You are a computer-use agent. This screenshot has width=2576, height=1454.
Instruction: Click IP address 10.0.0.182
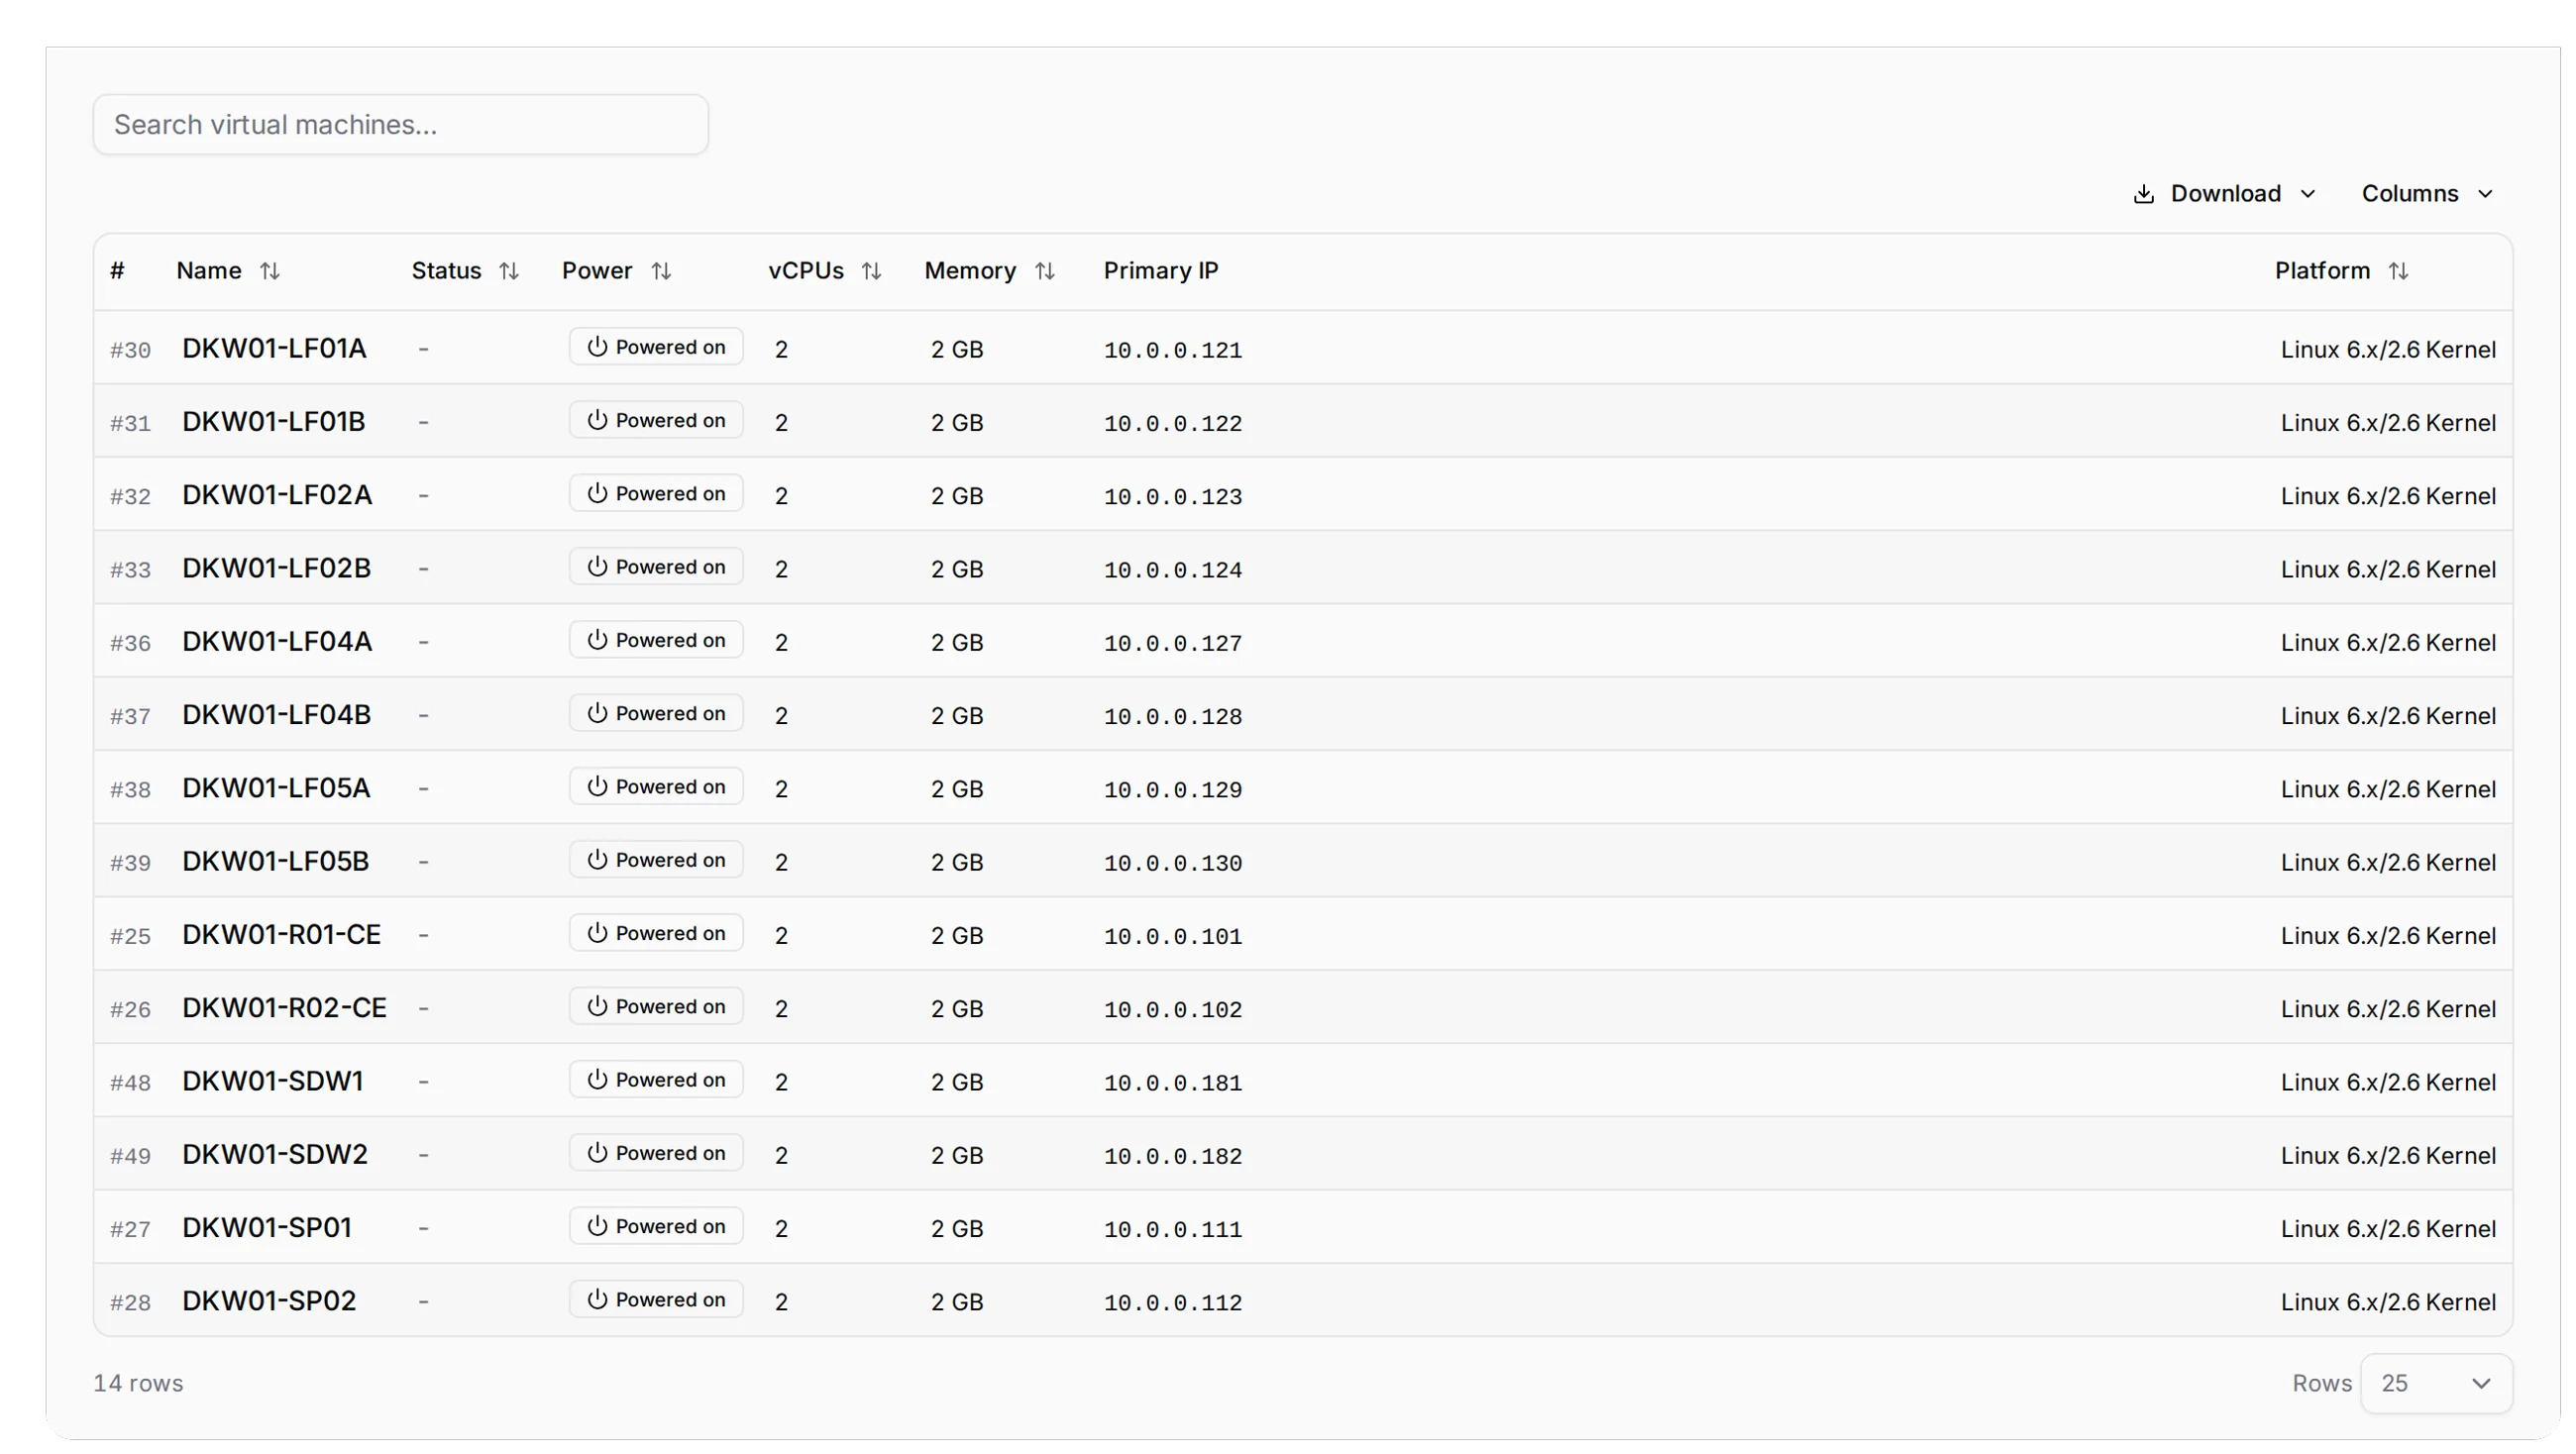(x=1173, y=1156)
